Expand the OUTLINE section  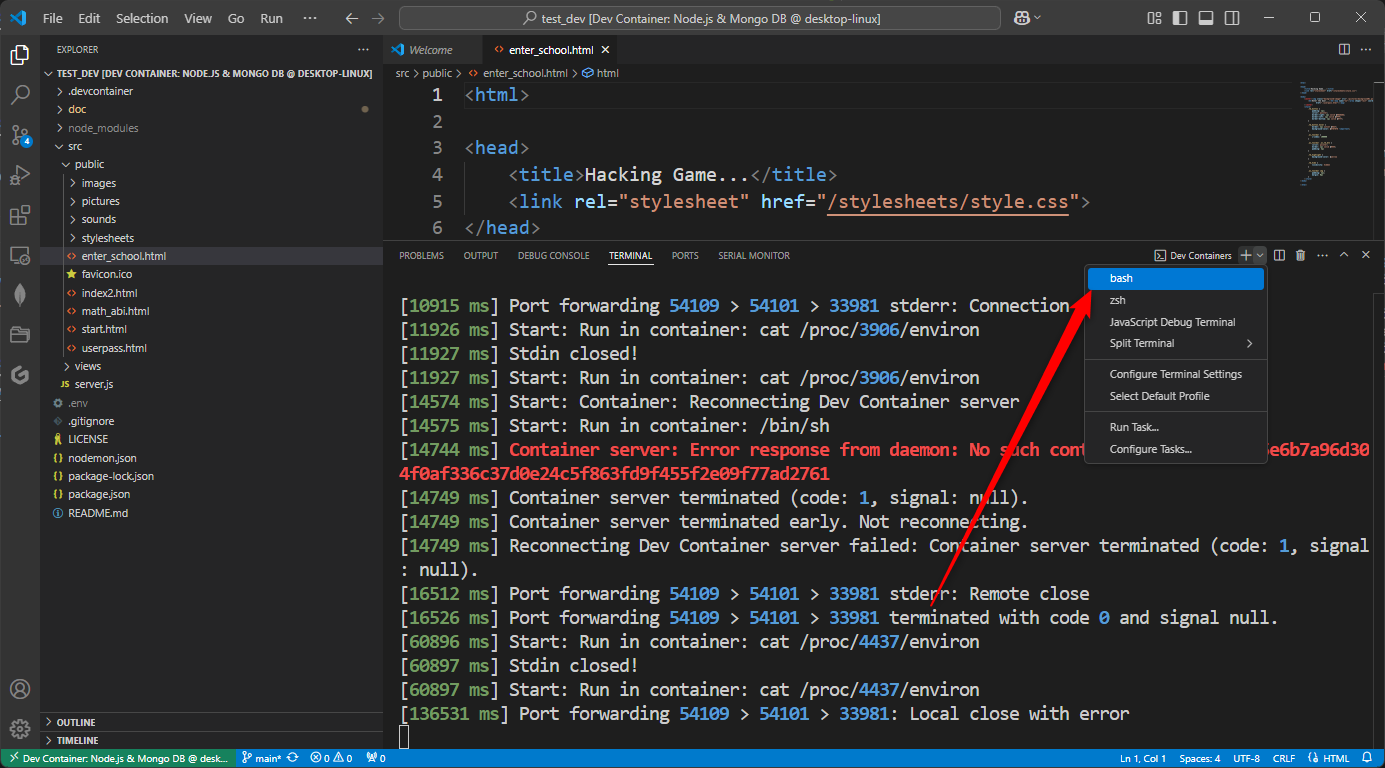[x=76, y=722]
